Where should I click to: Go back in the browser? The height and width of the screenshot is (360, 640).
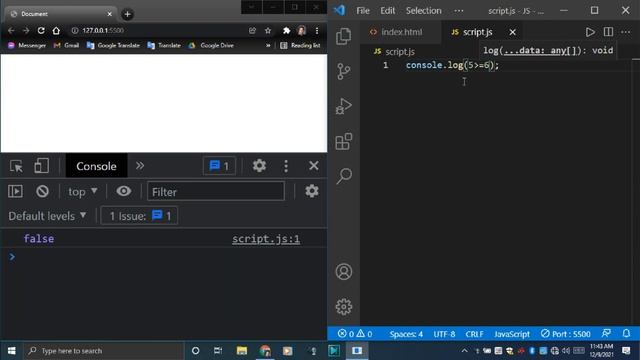point(11,31)
